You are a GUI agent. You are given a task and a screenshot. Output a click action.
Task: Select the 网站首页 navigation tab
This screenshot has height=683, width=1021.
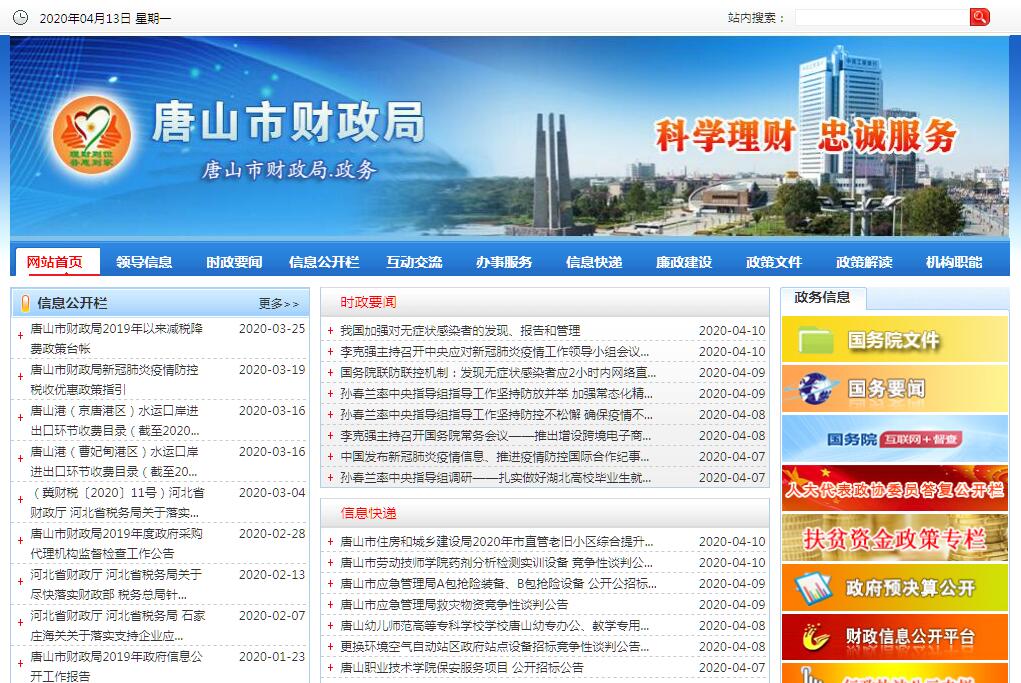point(56,262)
